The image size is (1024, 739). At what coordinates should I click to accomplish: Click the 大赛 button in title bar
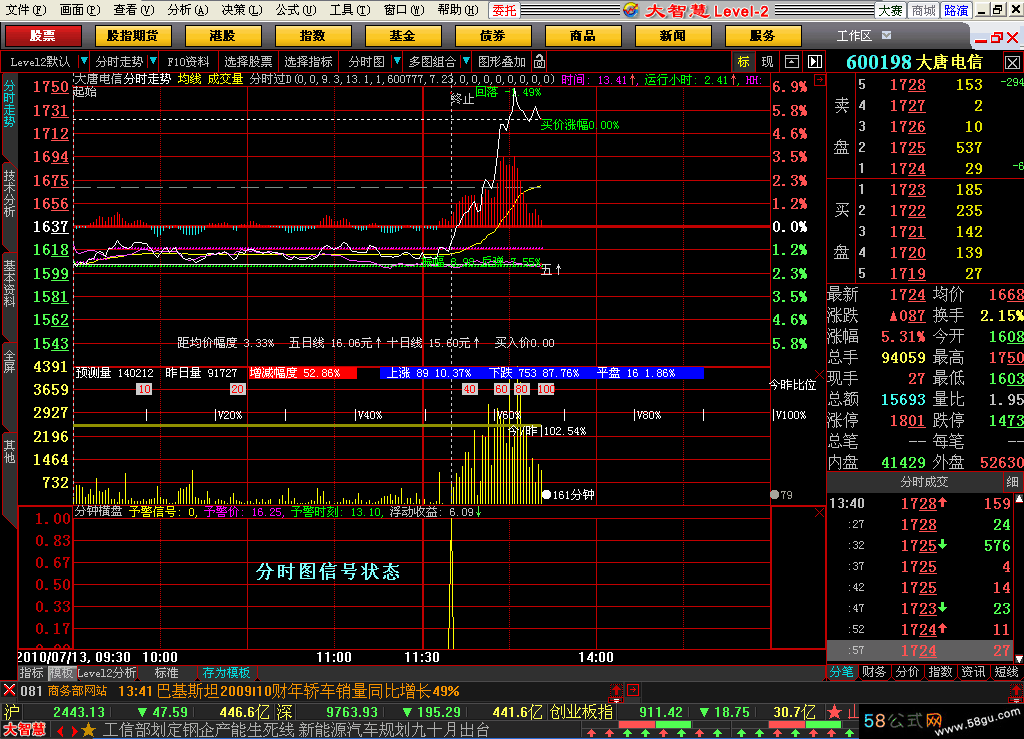click(889, 10)
